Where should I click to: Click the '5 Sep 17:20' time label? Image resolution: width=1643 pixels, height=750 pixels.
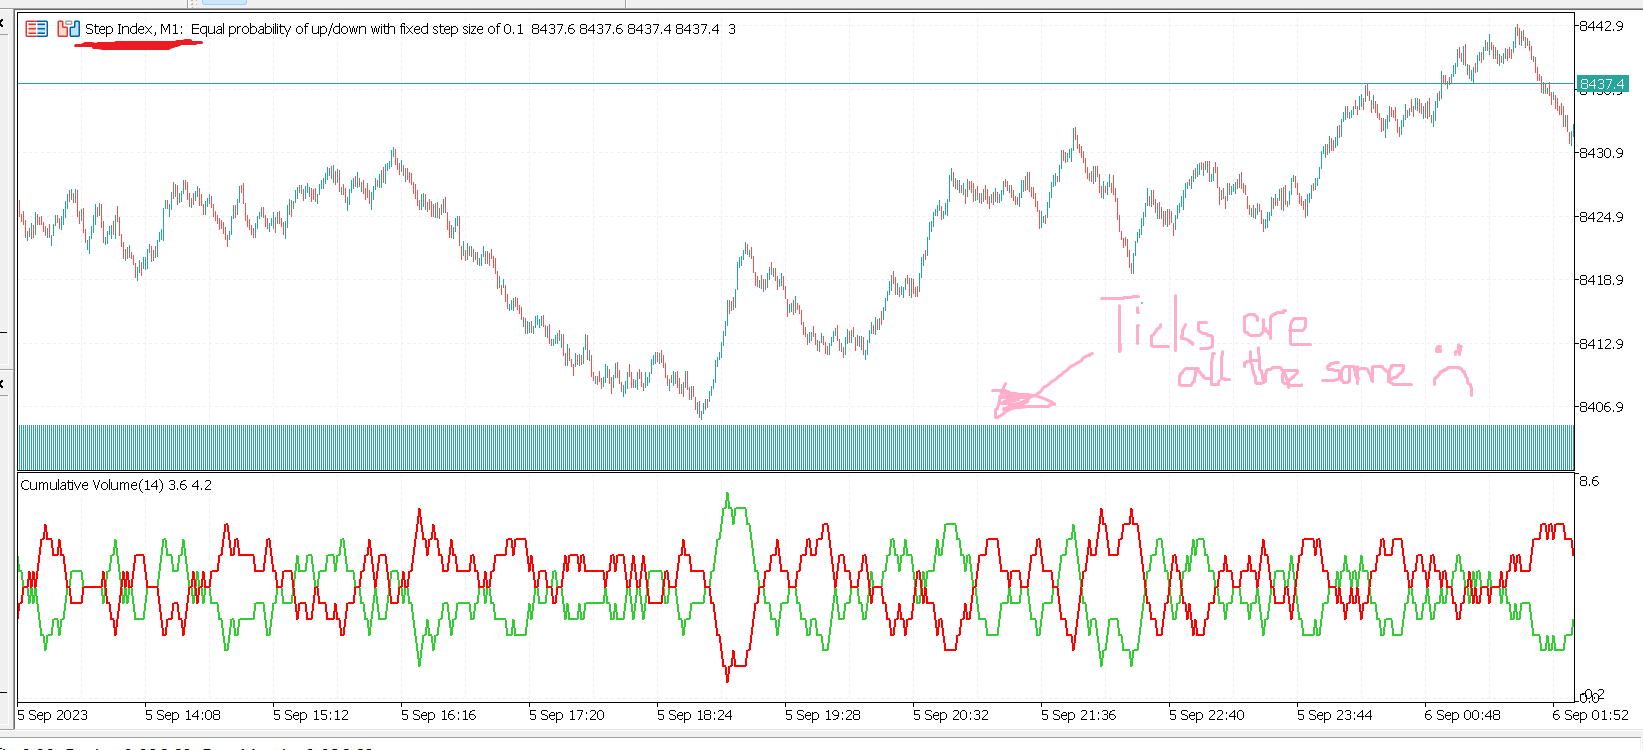(567, 715)
